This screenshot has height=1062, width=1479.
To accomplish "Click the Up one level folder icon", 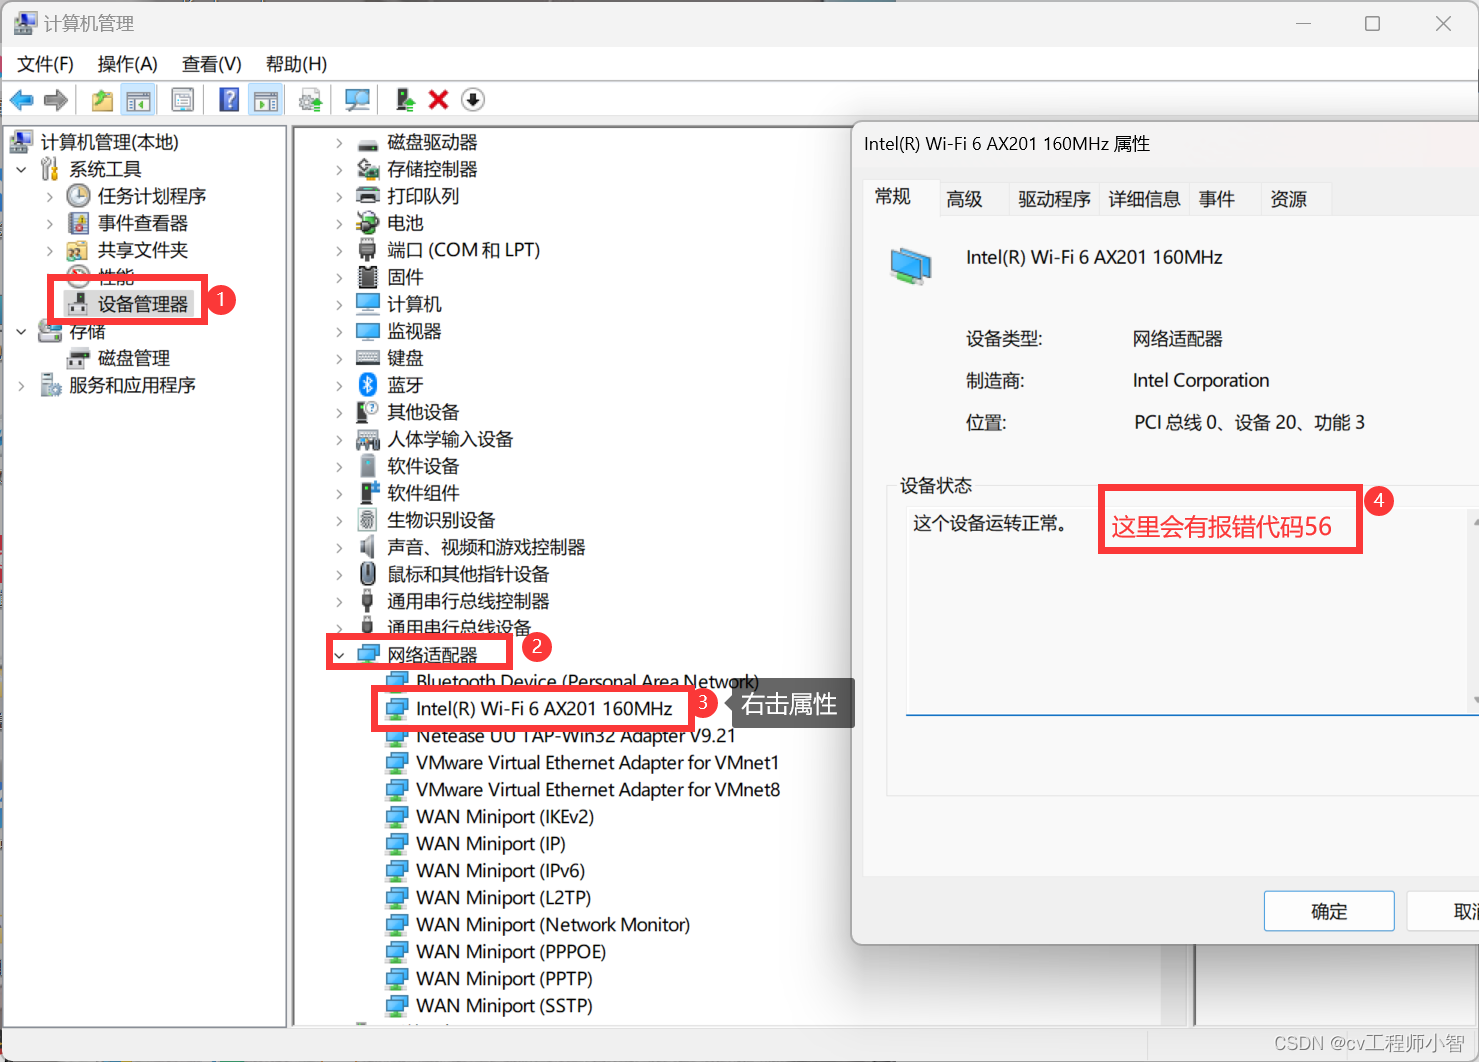I will (x=102, y=100).
